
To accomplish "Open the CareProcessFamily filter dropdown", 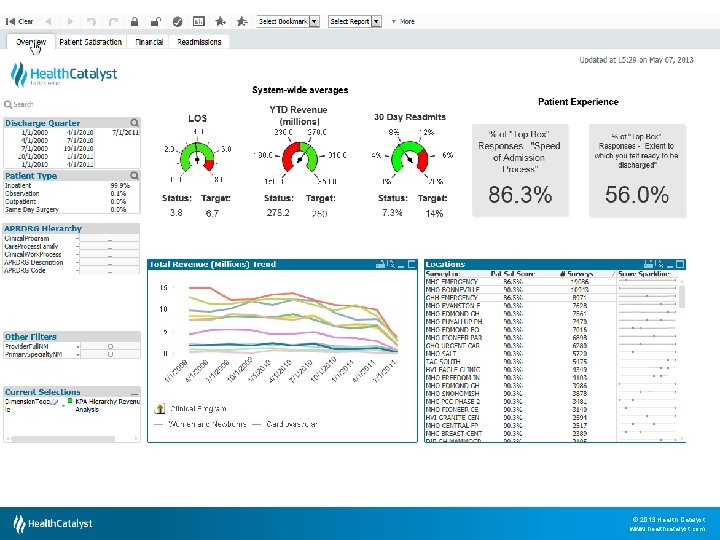I will point(78,247).
